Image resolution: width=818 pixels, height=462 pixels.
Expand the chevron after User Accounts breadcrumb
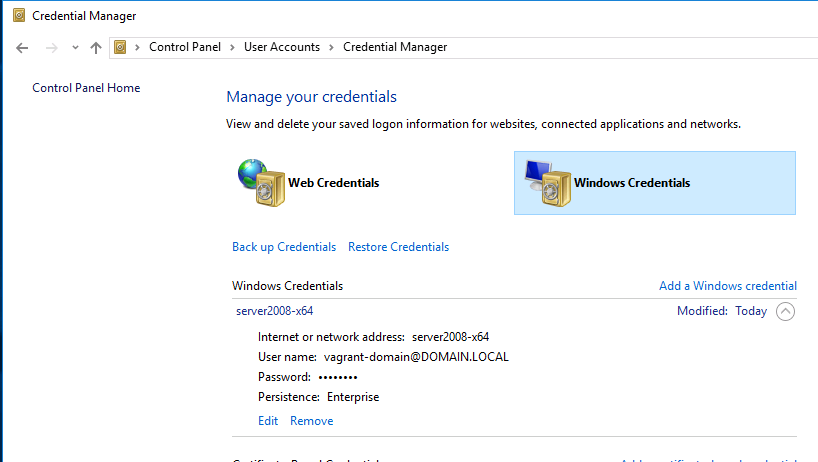click(331, 47)
